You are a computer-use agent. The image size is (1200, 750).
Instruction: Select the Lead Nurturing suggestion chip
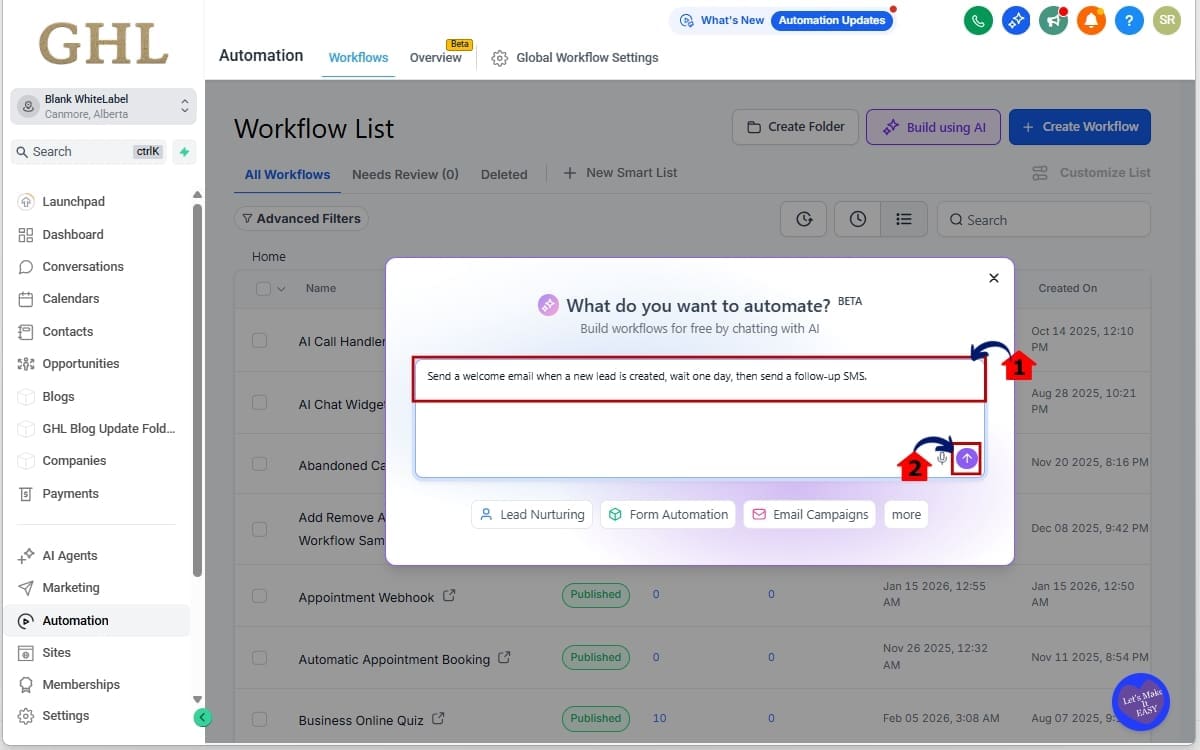(x=531, y=514)
